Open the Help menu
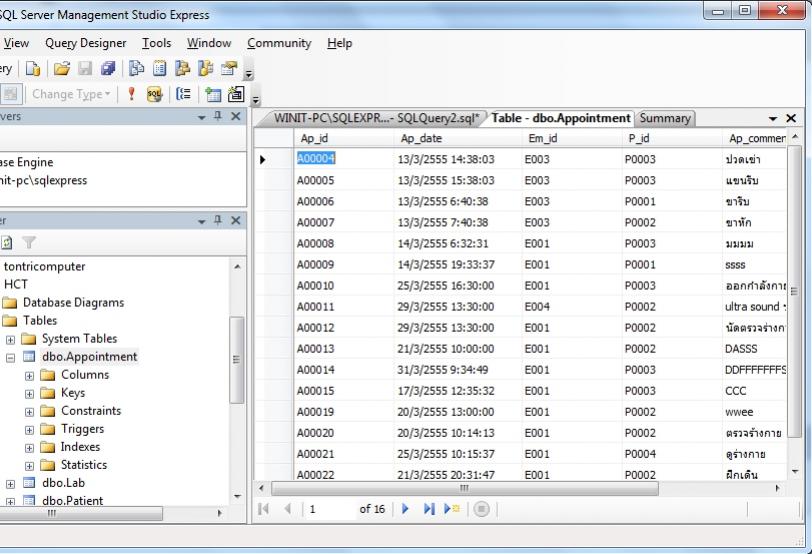 tap(339, 43)
